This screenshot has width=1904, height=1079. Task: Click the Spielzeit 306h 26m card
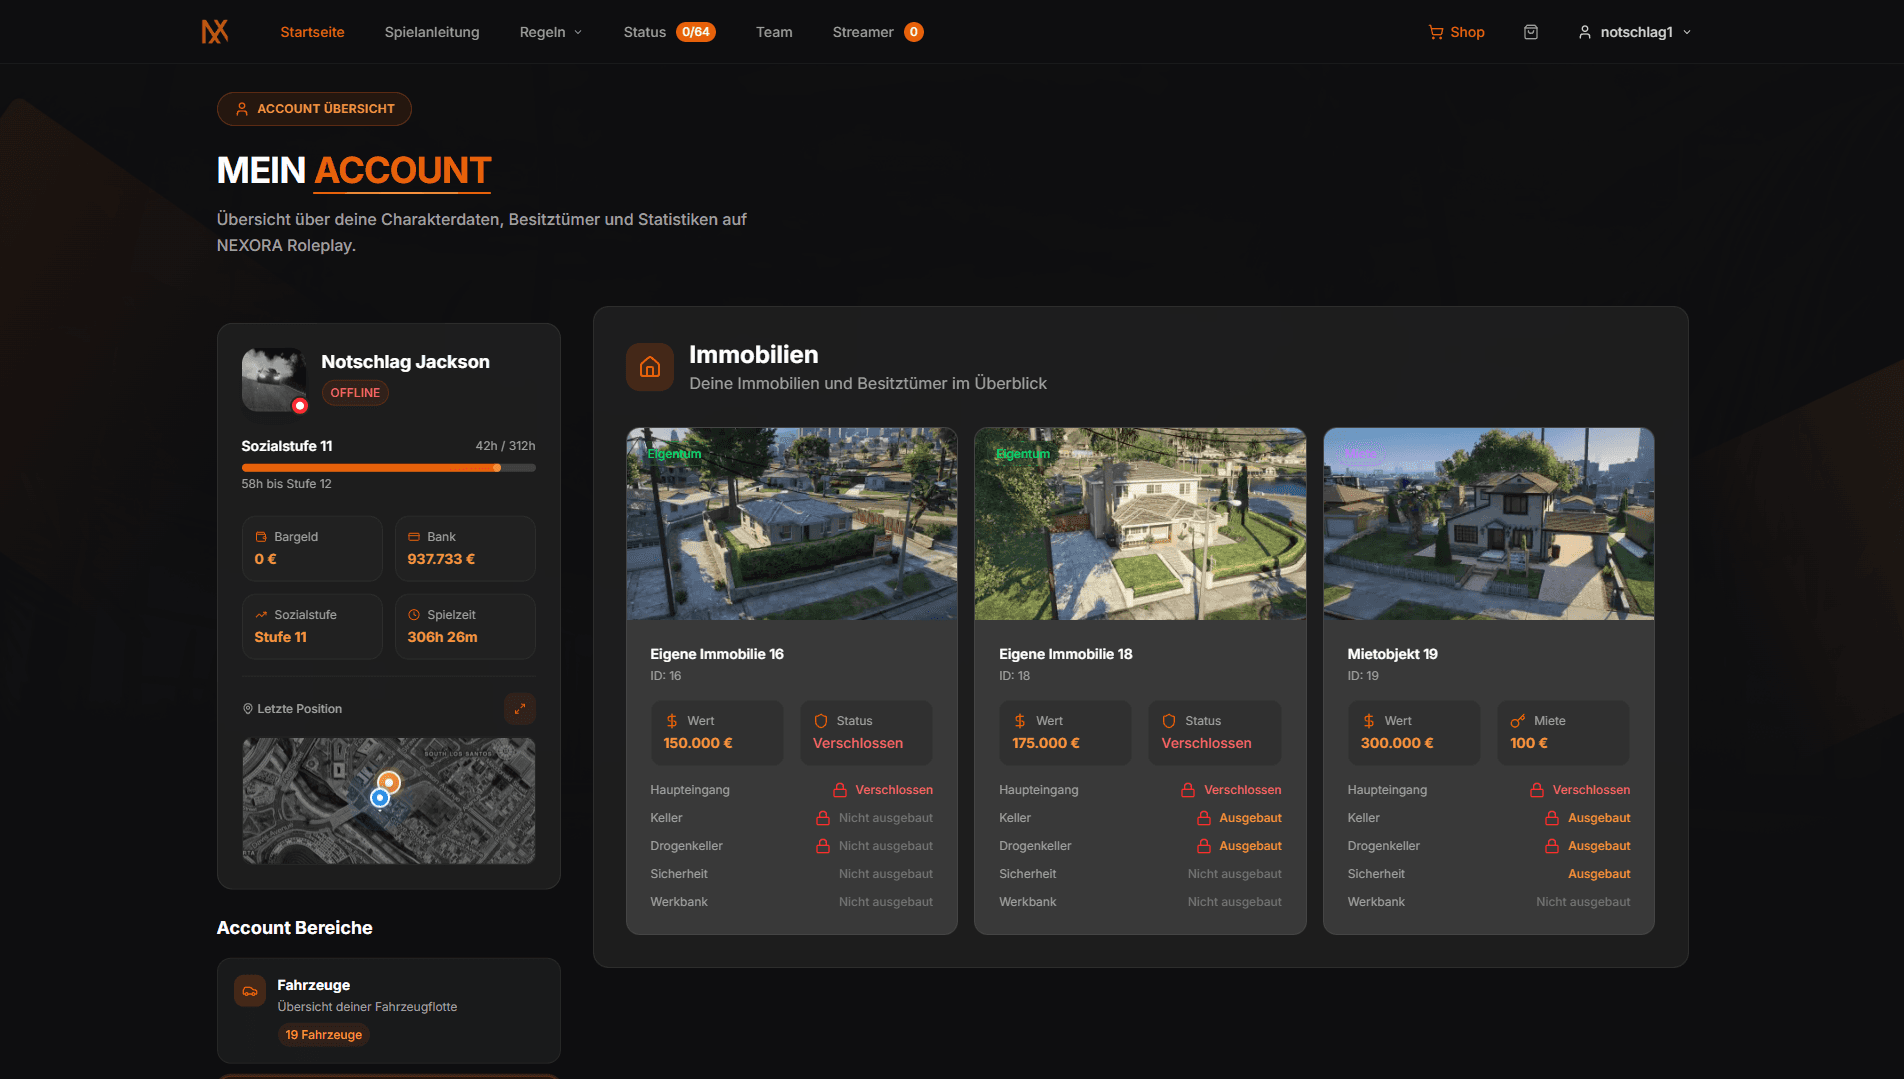465,626
